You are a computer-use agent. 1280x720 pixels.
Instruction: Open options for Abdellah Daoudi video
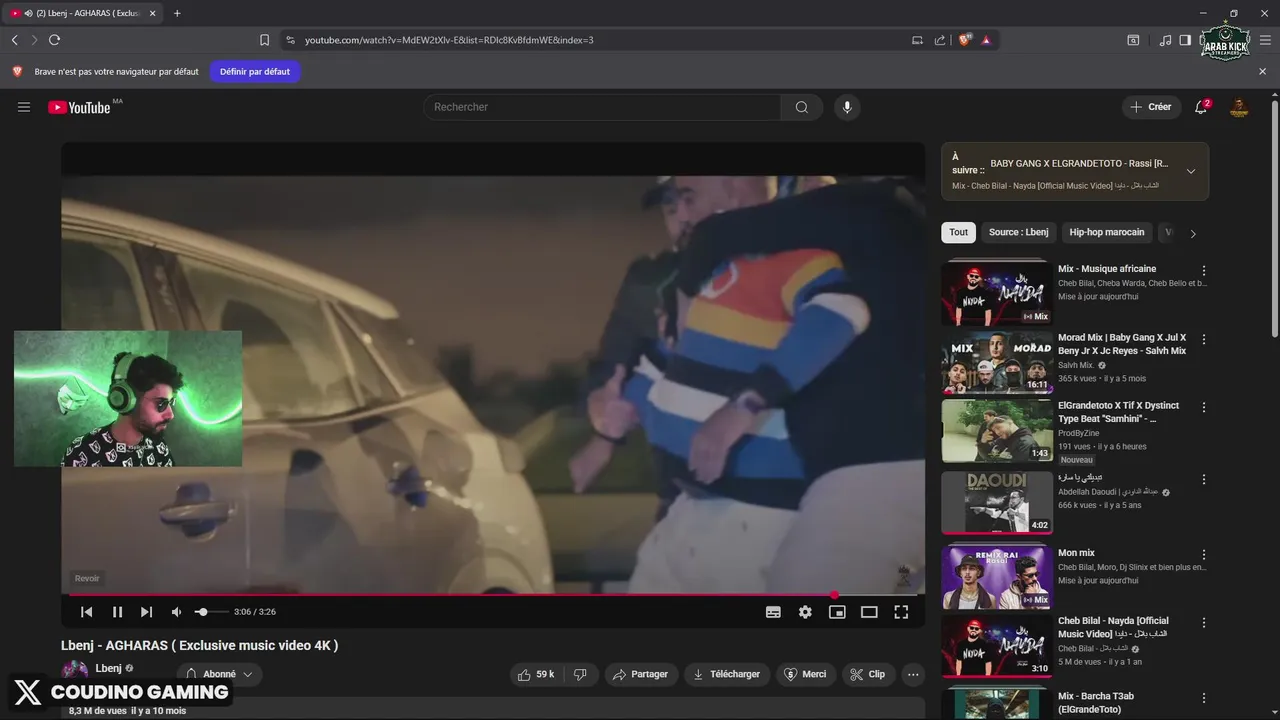pos(1204,479)
